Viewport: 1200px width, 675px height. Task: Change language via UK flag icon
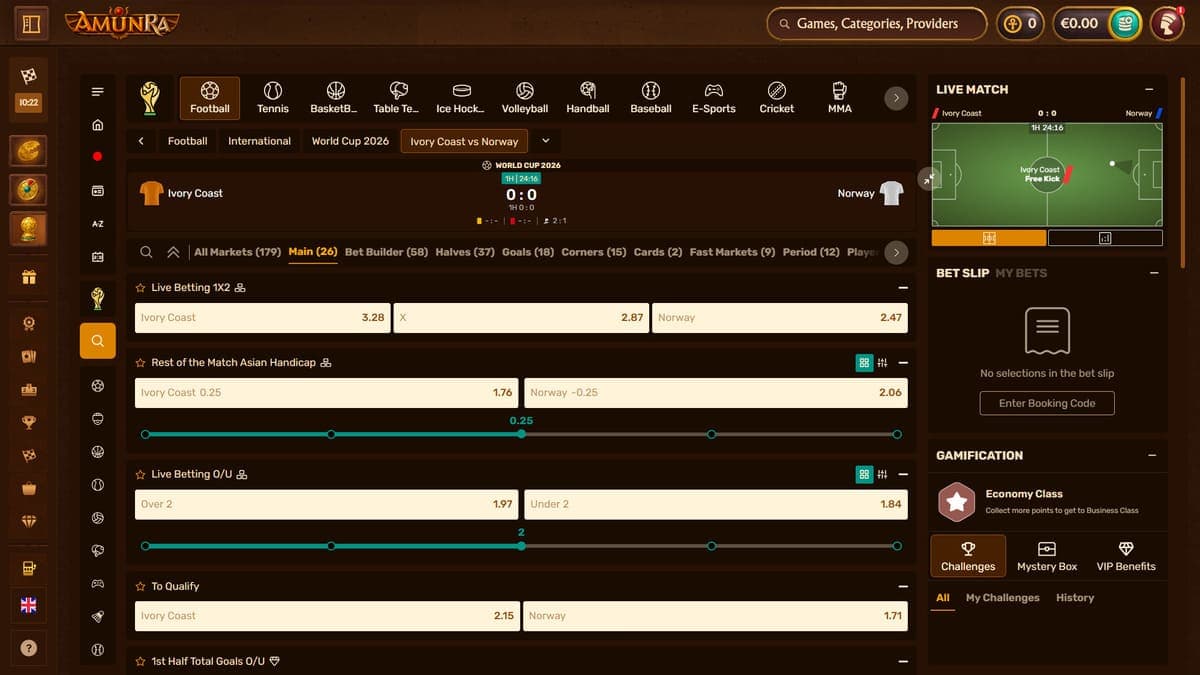[29, 604]
